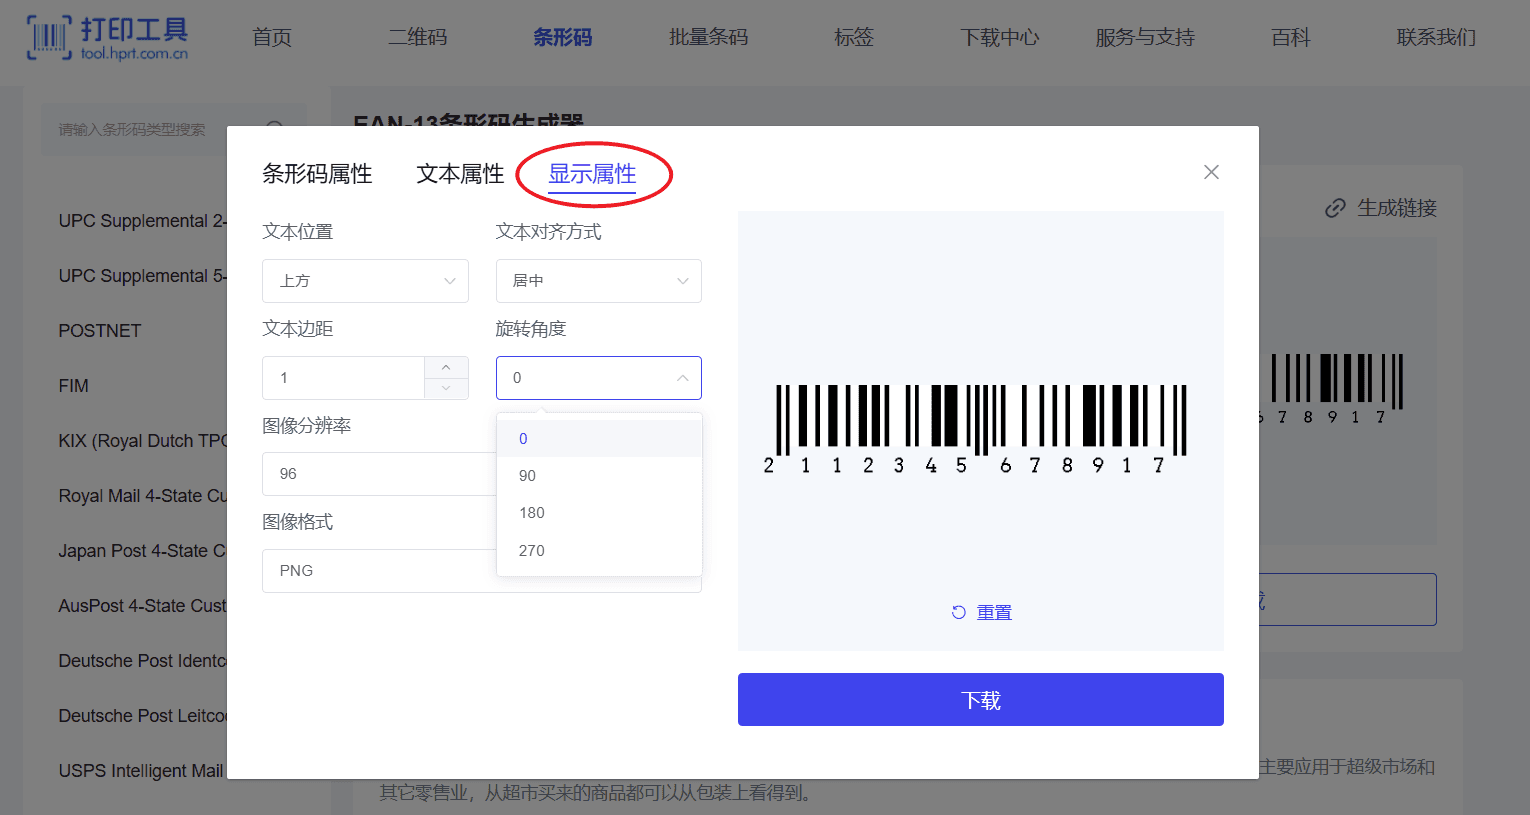1530x815 pixels.
Task: Select rotation angle 90 option
Action: 599,476
